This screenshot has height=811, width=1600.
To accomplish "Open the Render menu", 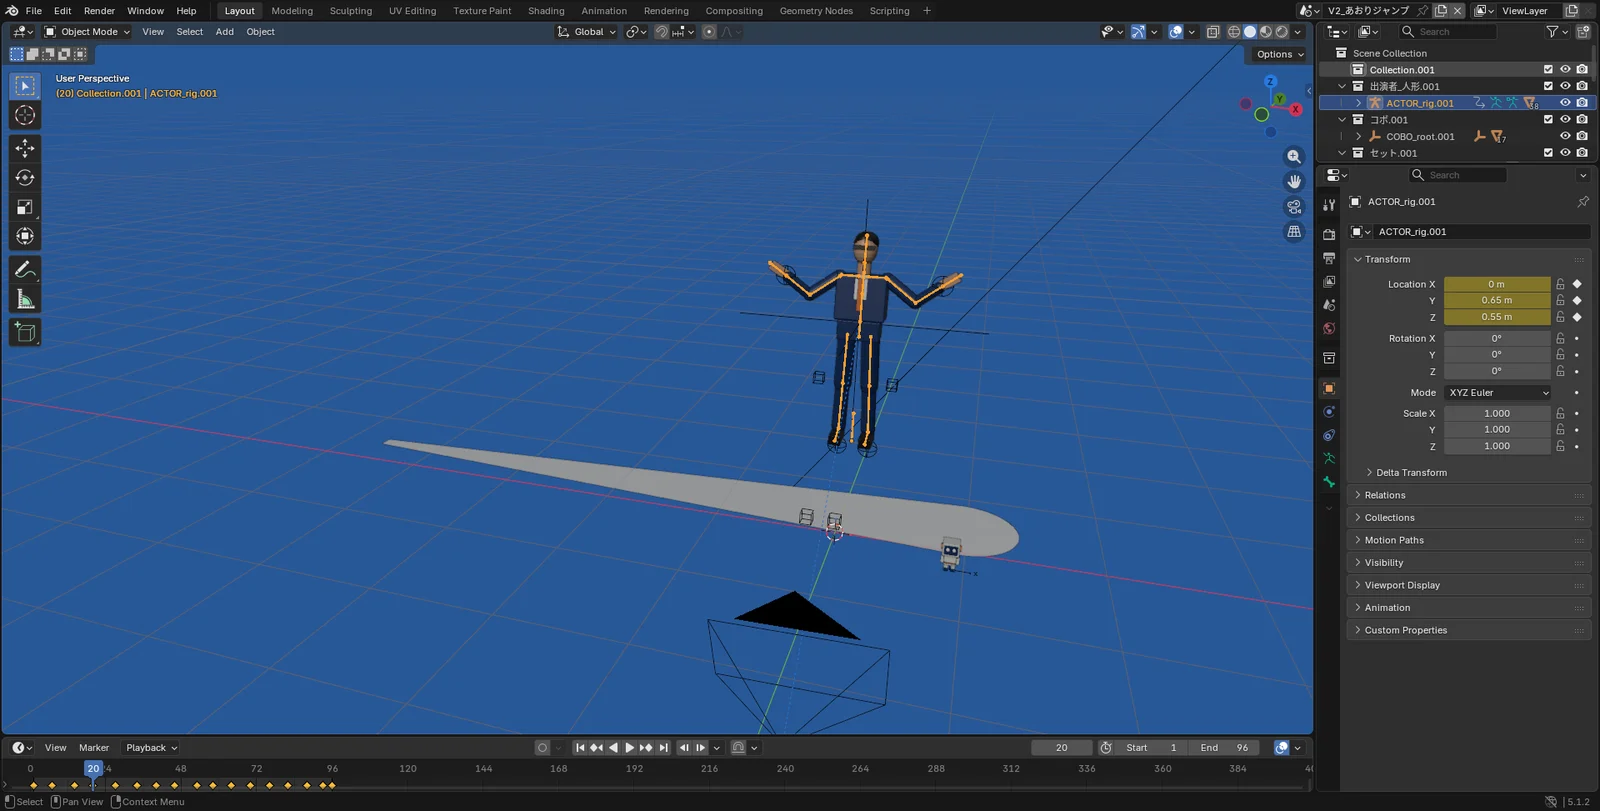I will (99, 11).
